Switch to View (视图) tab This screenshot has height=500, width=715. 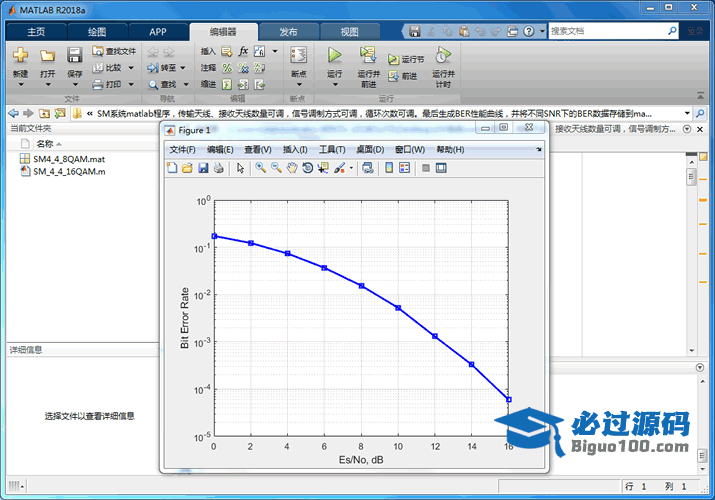coord(349,32)
